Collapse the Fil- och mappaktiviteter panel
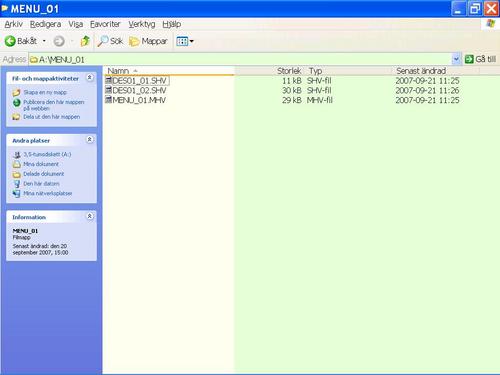Viewport: 500px width, 375px height. point(89,78)
